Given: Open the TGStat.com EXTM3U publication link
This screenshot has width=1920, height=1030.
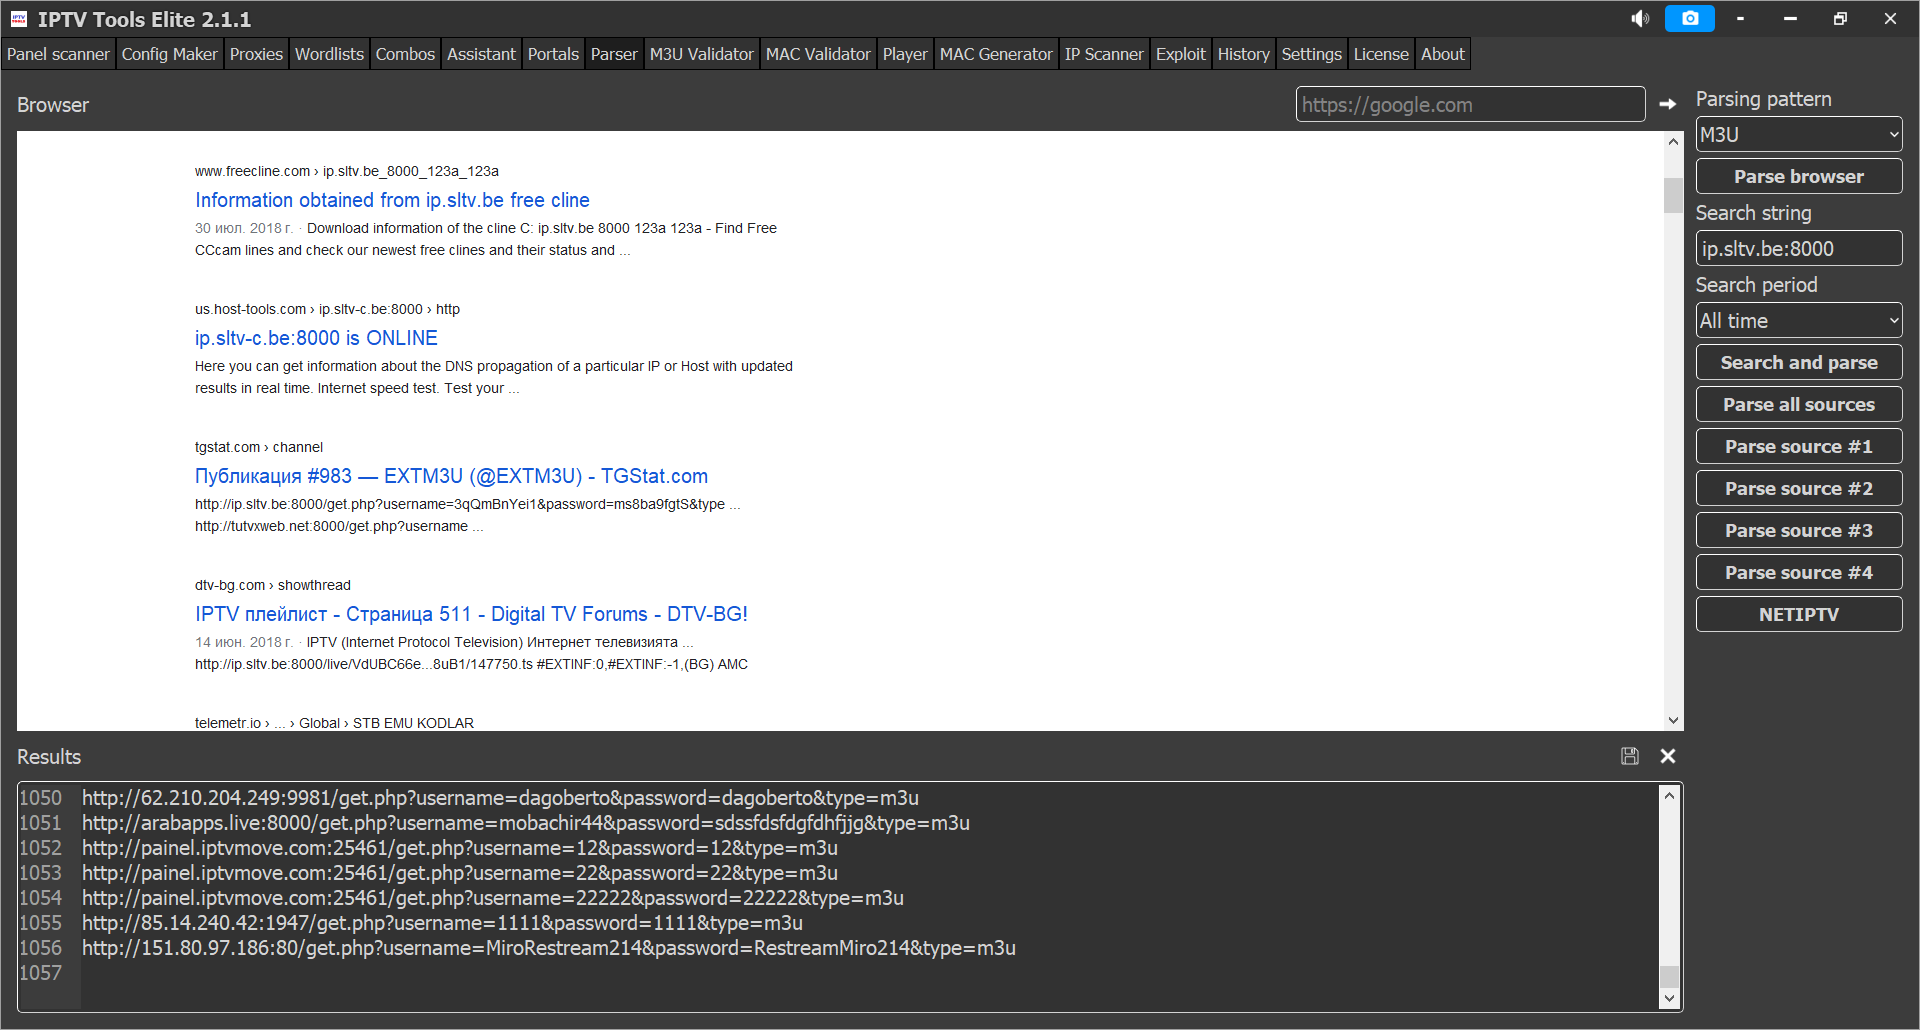Looking at the screenshot, I should pyautogui.click(x=451, y=476).
